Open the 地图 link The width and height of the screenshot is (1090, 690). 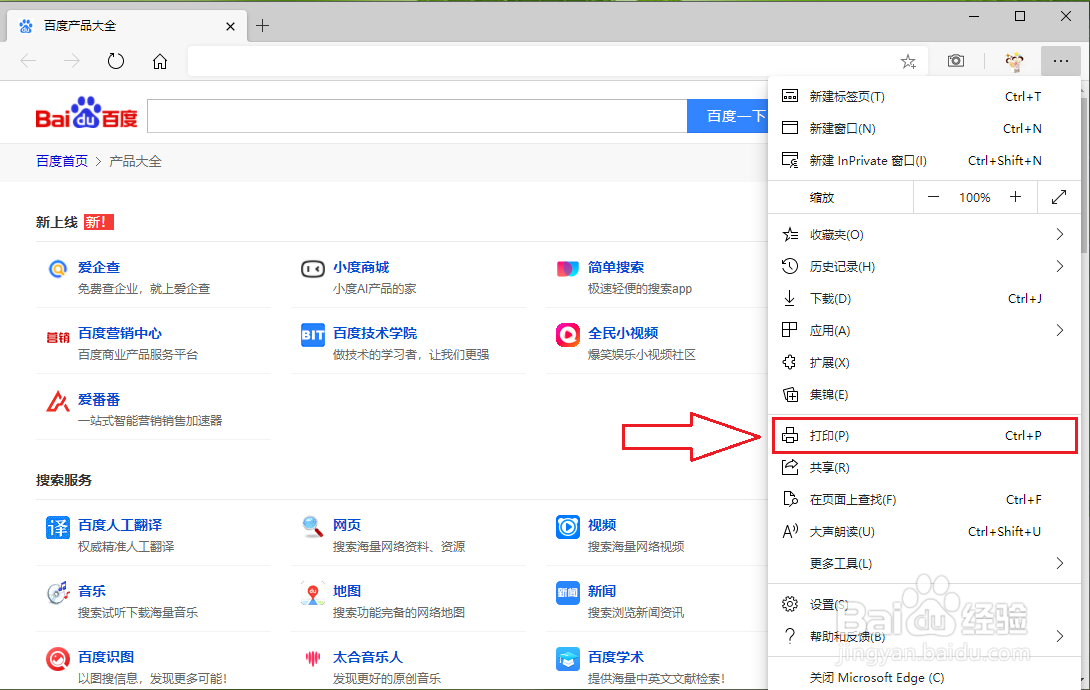[347, 591]
